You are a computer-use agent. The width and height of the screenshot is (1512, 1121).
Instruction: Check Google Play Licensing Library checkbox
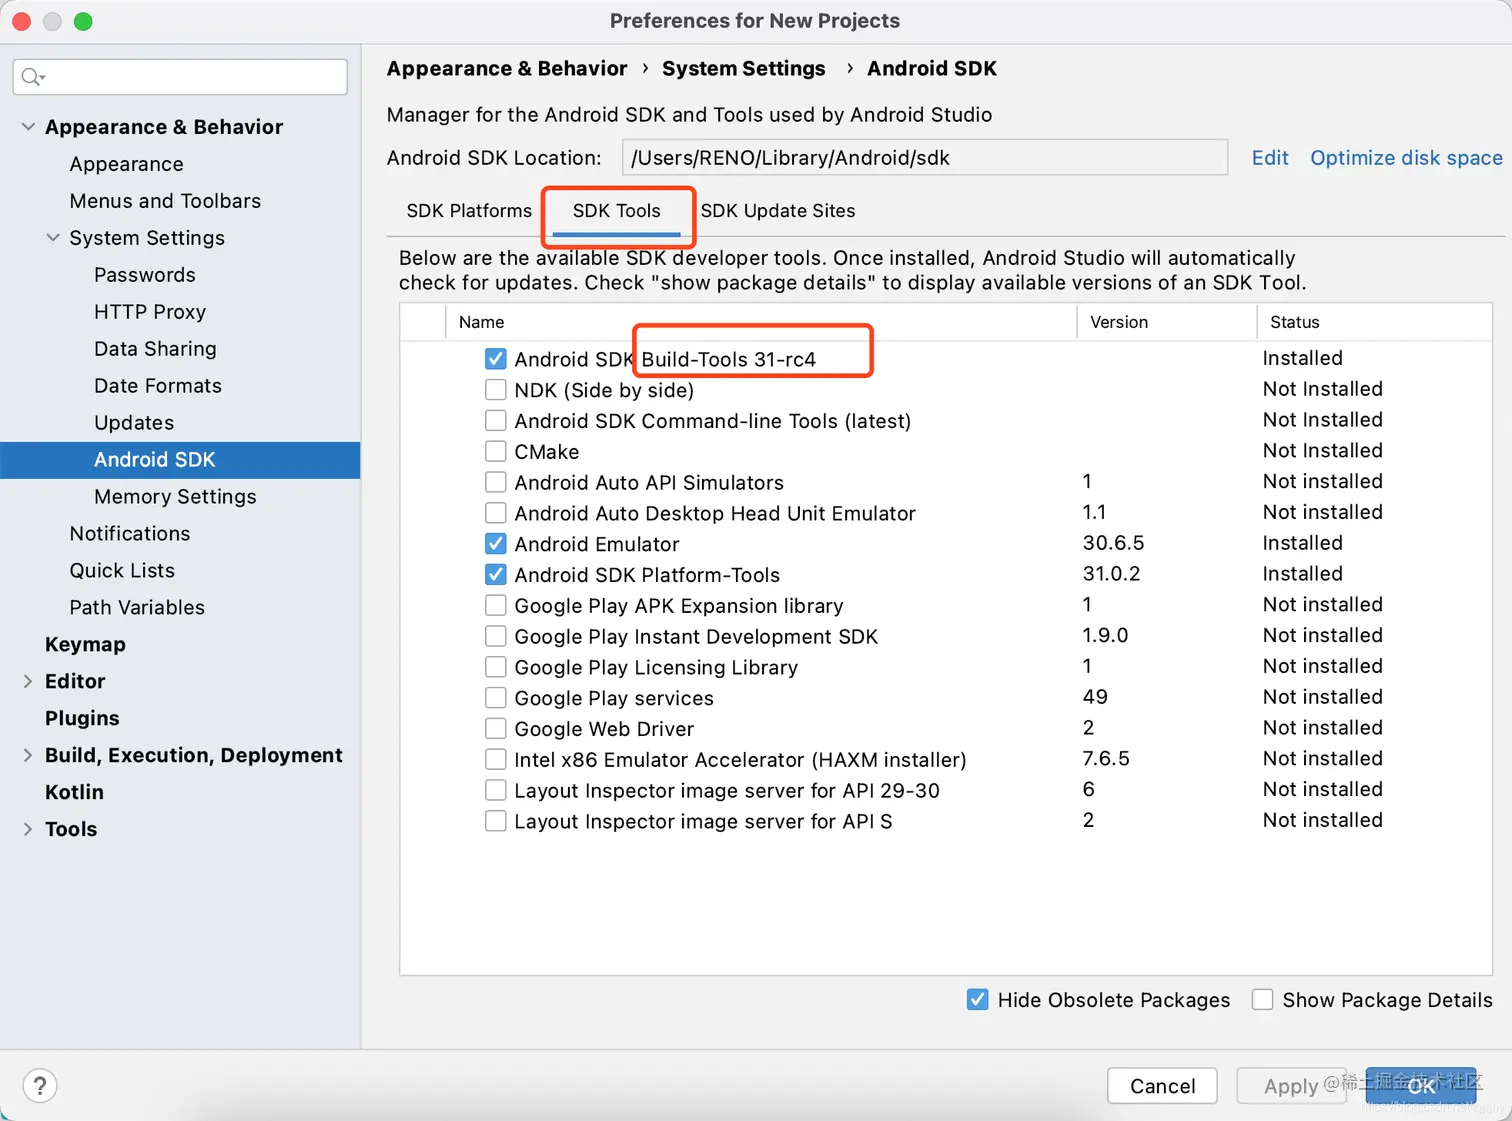[x=495, y=667]
